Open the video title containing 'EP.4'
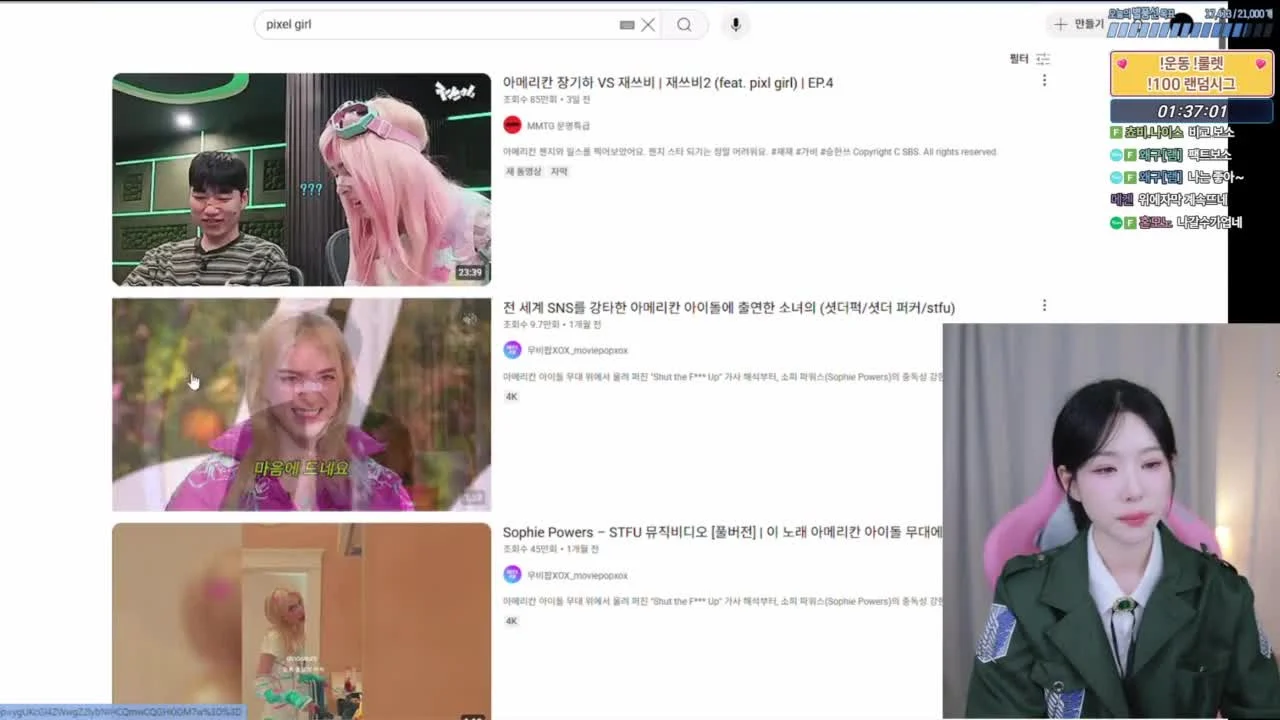The image size is (1280, 720). [667, 83]
